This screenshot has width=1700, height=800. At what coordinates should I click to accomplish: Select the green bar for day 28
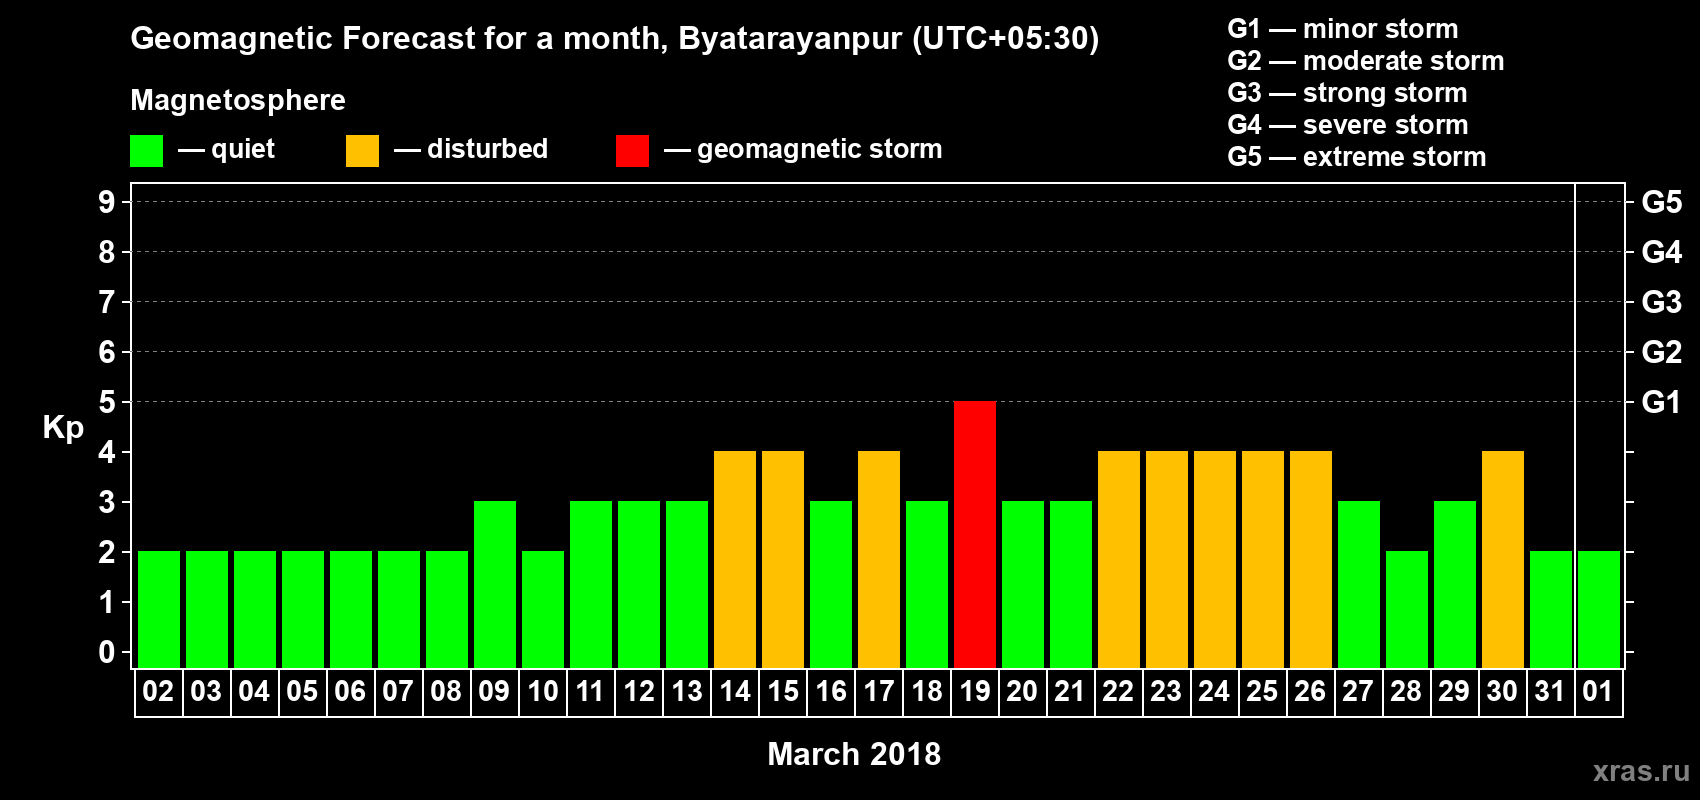pyautogui.click(x=1407, y=609)
